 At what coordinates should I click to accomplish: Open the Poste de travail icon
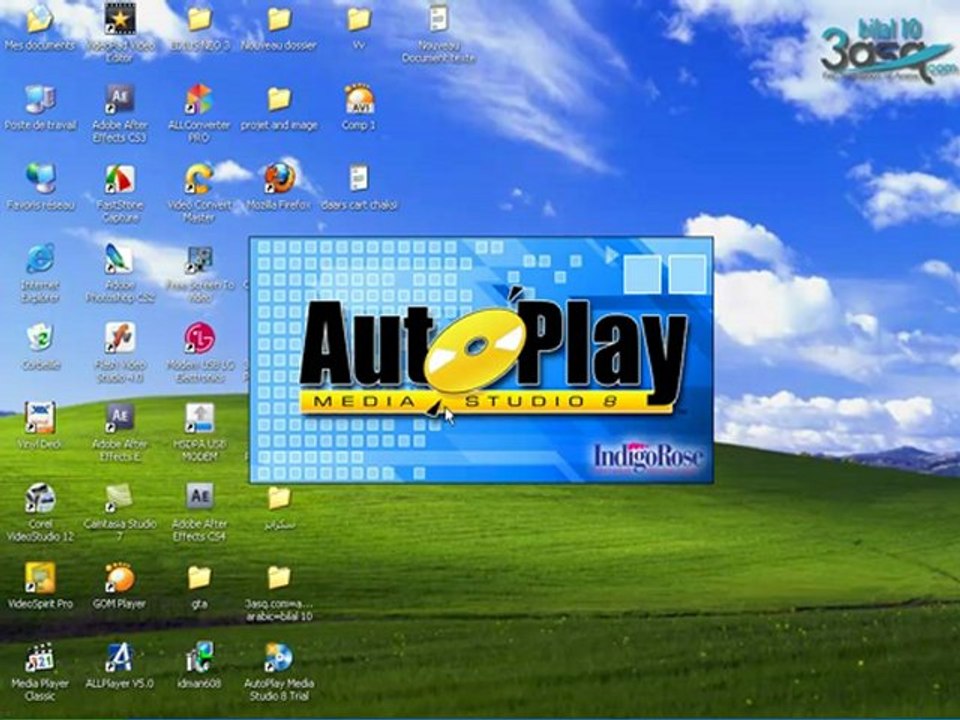tap(40, 99)
